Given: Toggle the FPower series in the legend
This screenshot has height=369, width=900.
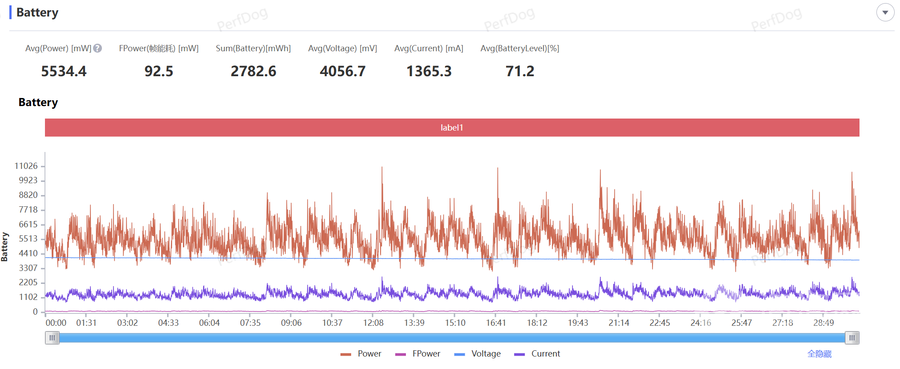Looking at the screenshot, I should click(x=418, y=354).
